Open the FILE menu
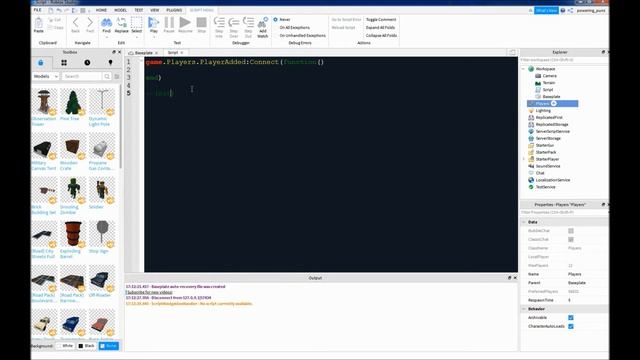The width and height of the screenshot is (640, 360). pyautogui.click(x=38, y=10)
